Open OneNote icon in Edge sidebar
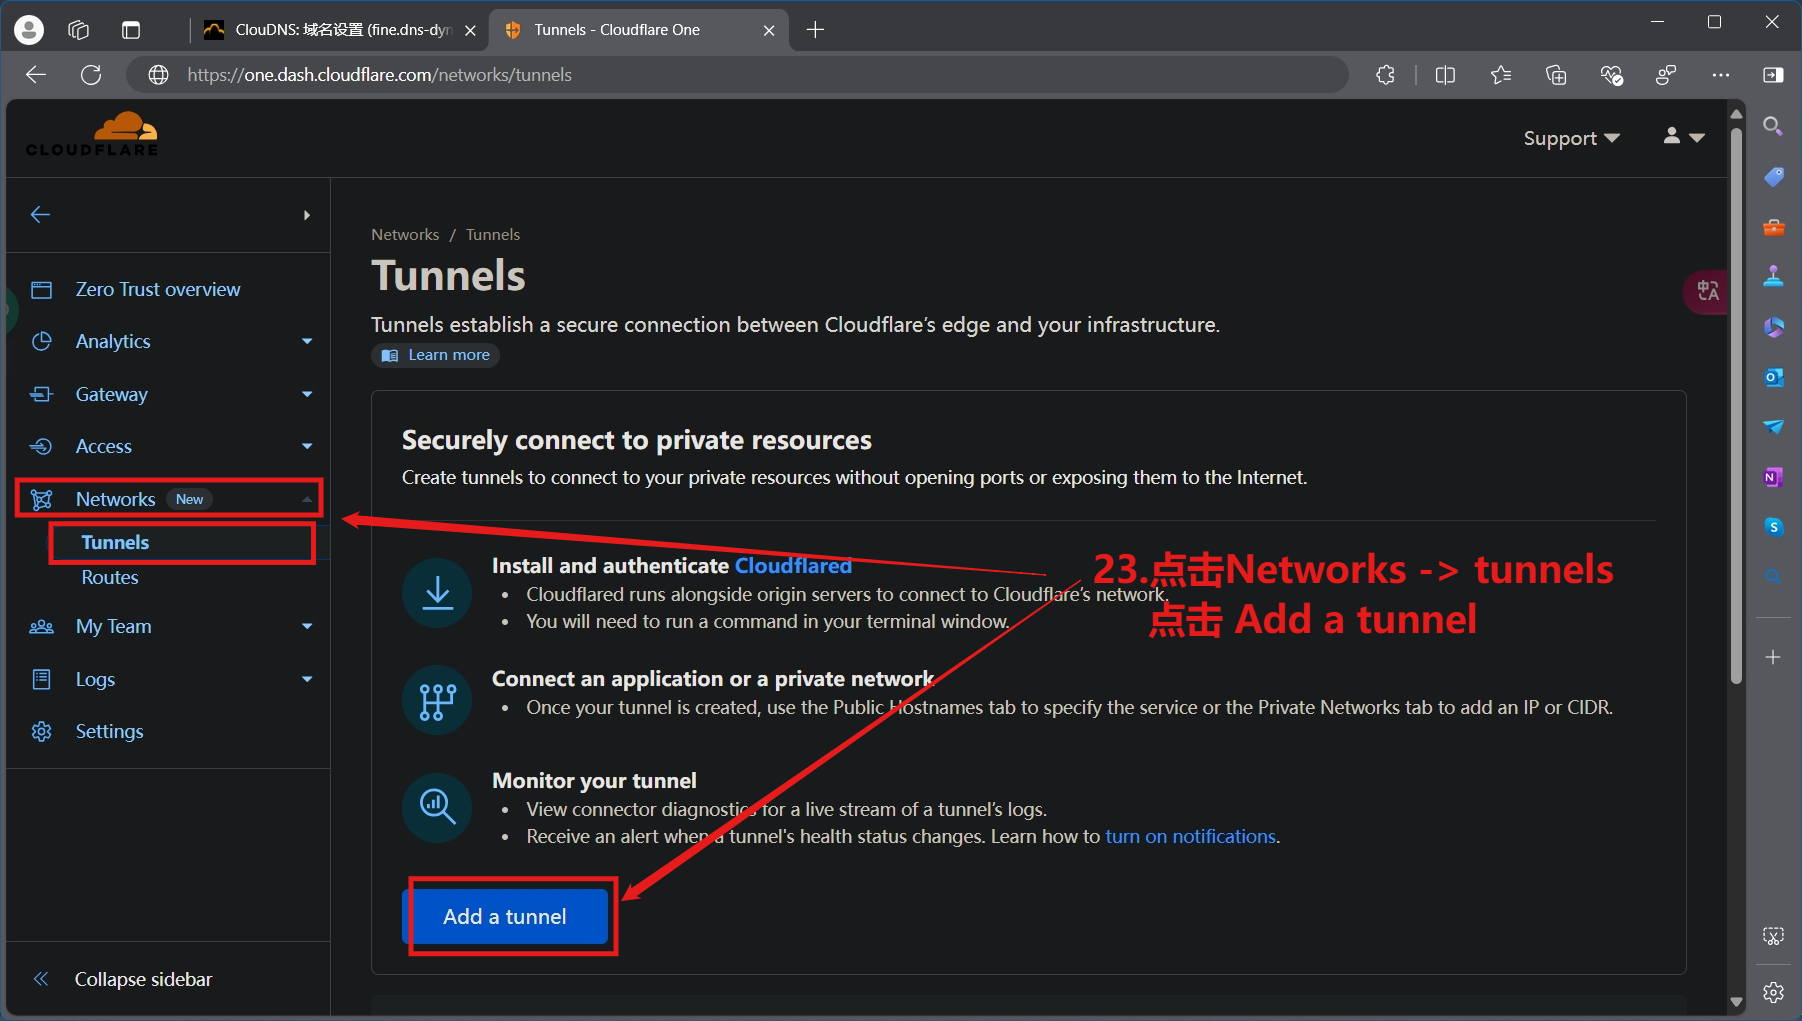The image size is (1802, 1021). [x=1773, y=477]
